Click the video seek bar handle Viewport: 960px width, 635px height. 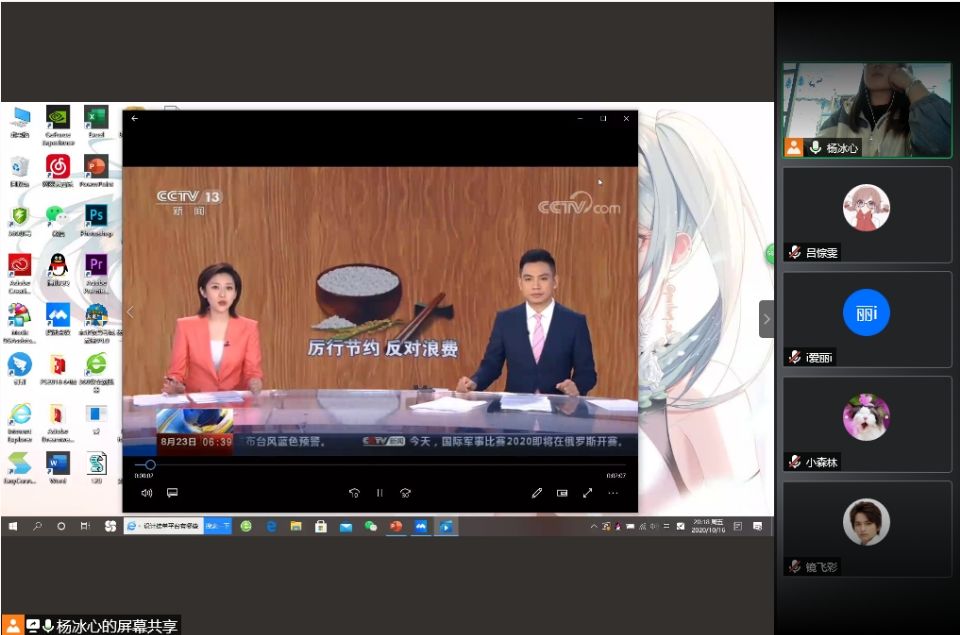click(x=150, y=465)
